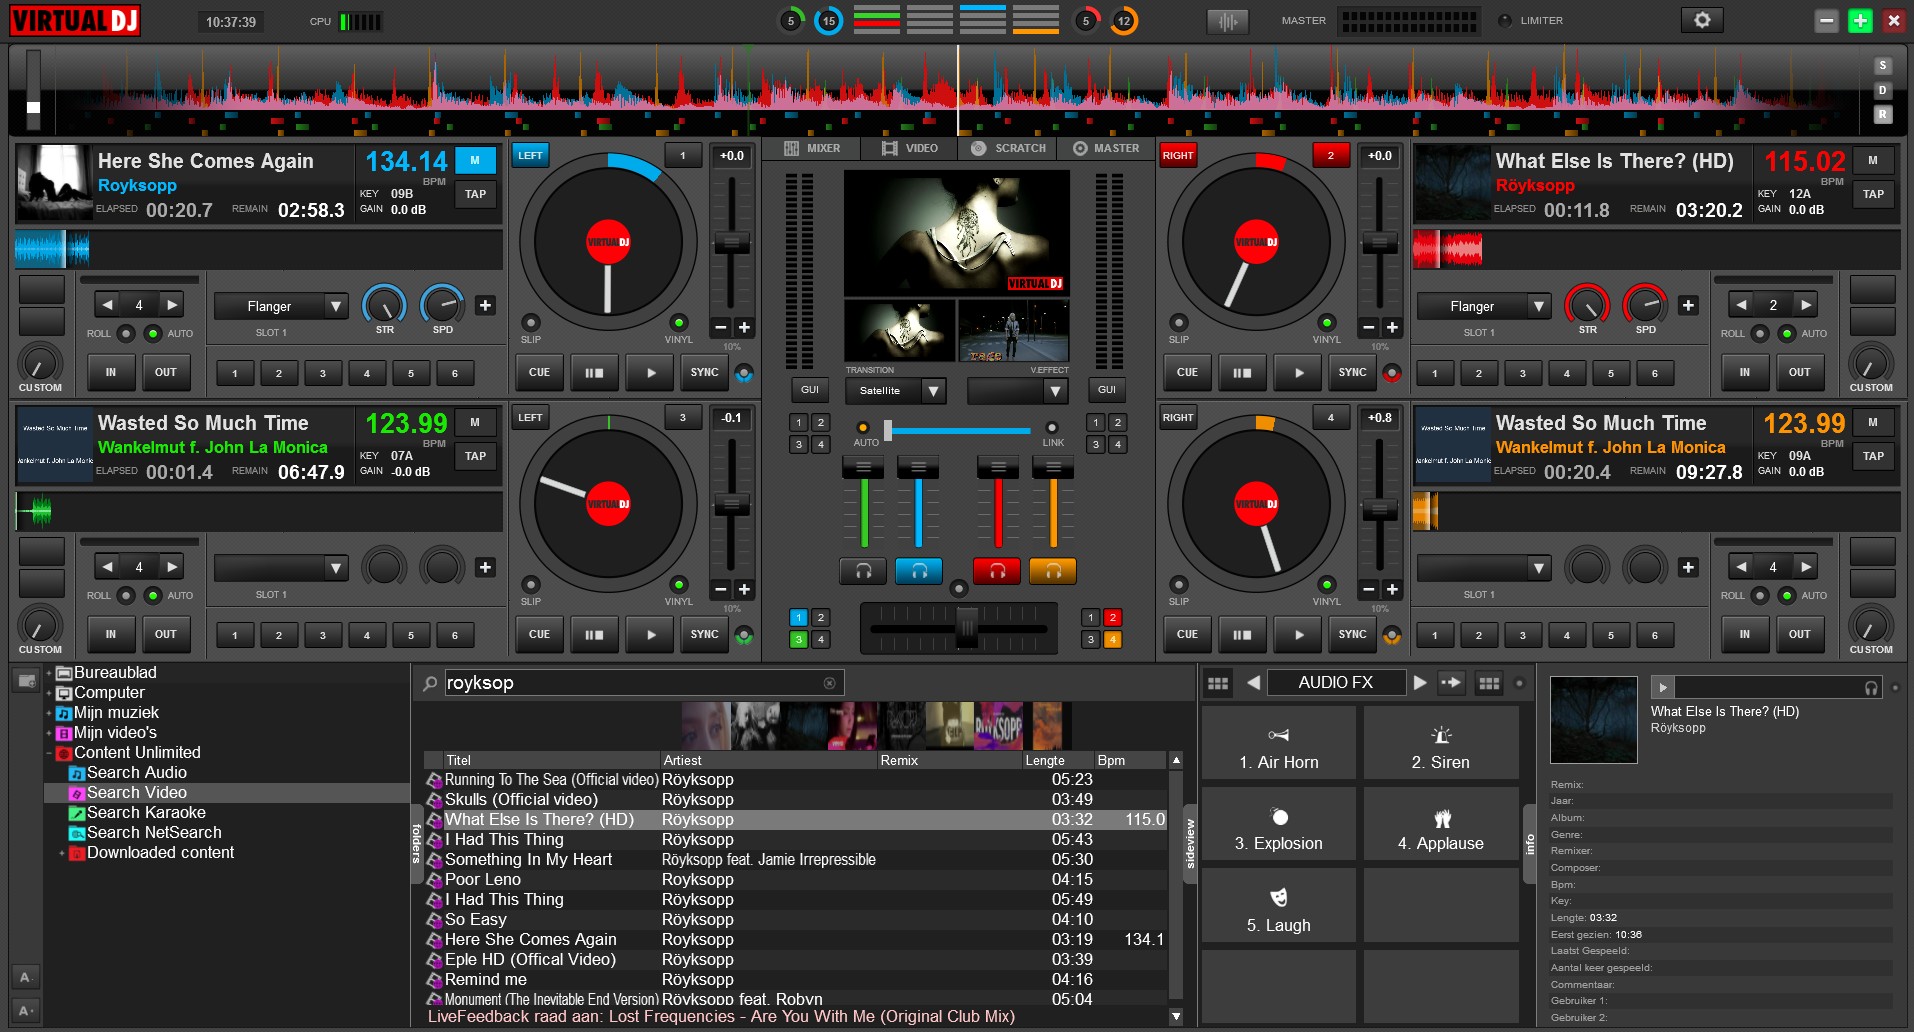Open the settings gear in top bar
Viewport: 1914px width, 1032px height.
point(1702,20)
